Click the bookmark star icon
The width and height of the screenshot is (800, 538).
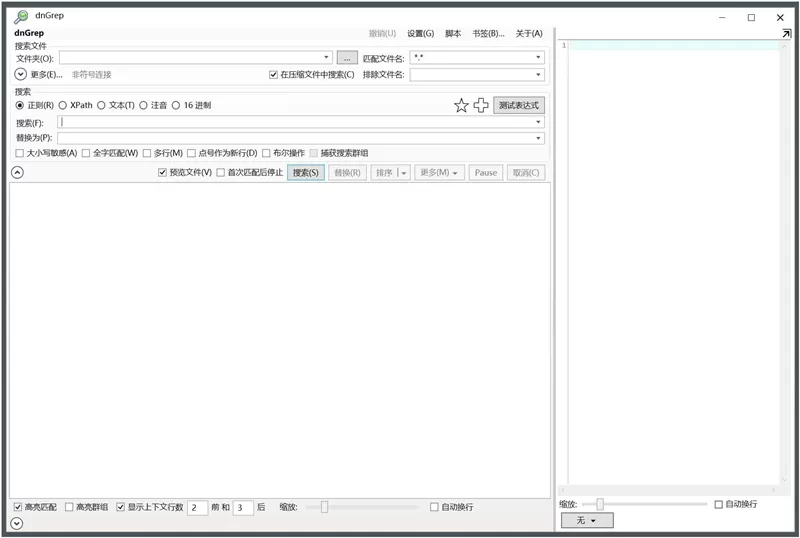coord(461,106)
